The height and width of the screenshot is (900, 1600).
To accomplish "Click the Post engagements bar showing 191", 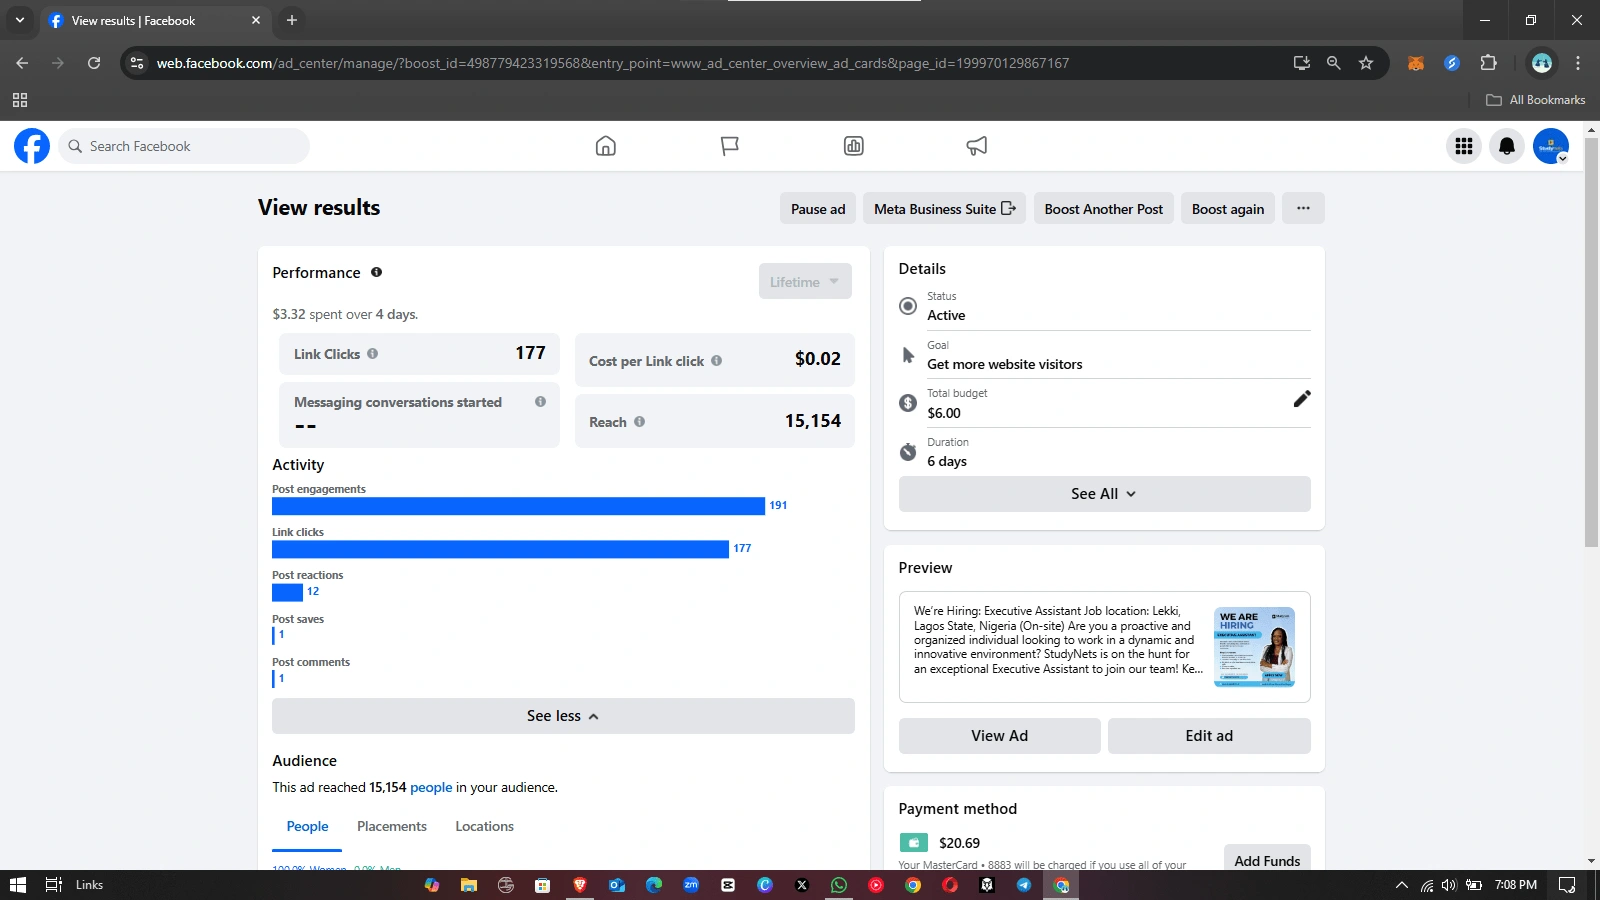I will [x=518, y=506].
